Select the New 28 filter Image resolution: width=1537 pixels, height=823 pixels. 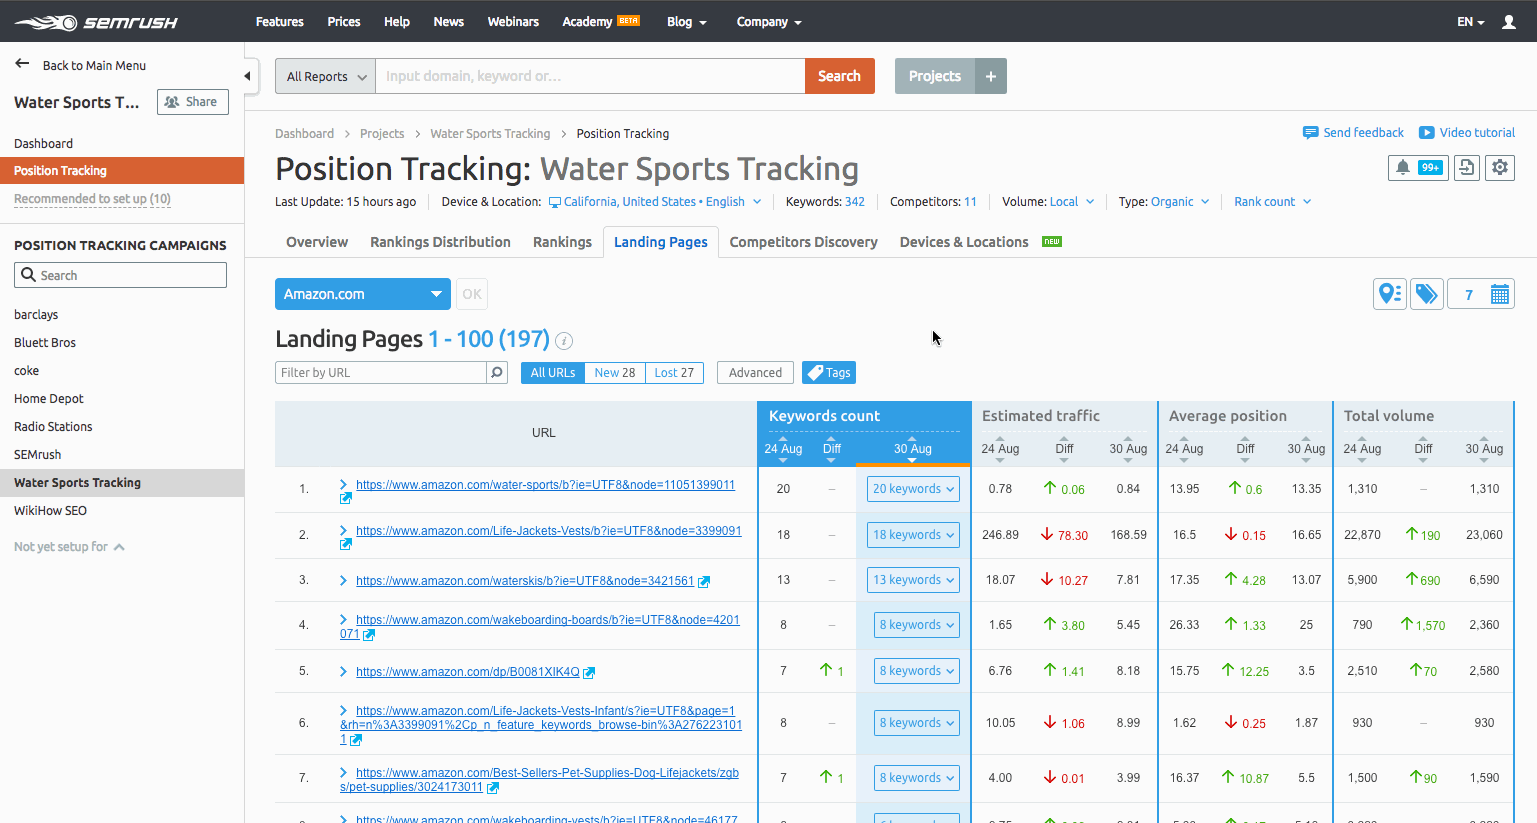[x=615, y=373]
